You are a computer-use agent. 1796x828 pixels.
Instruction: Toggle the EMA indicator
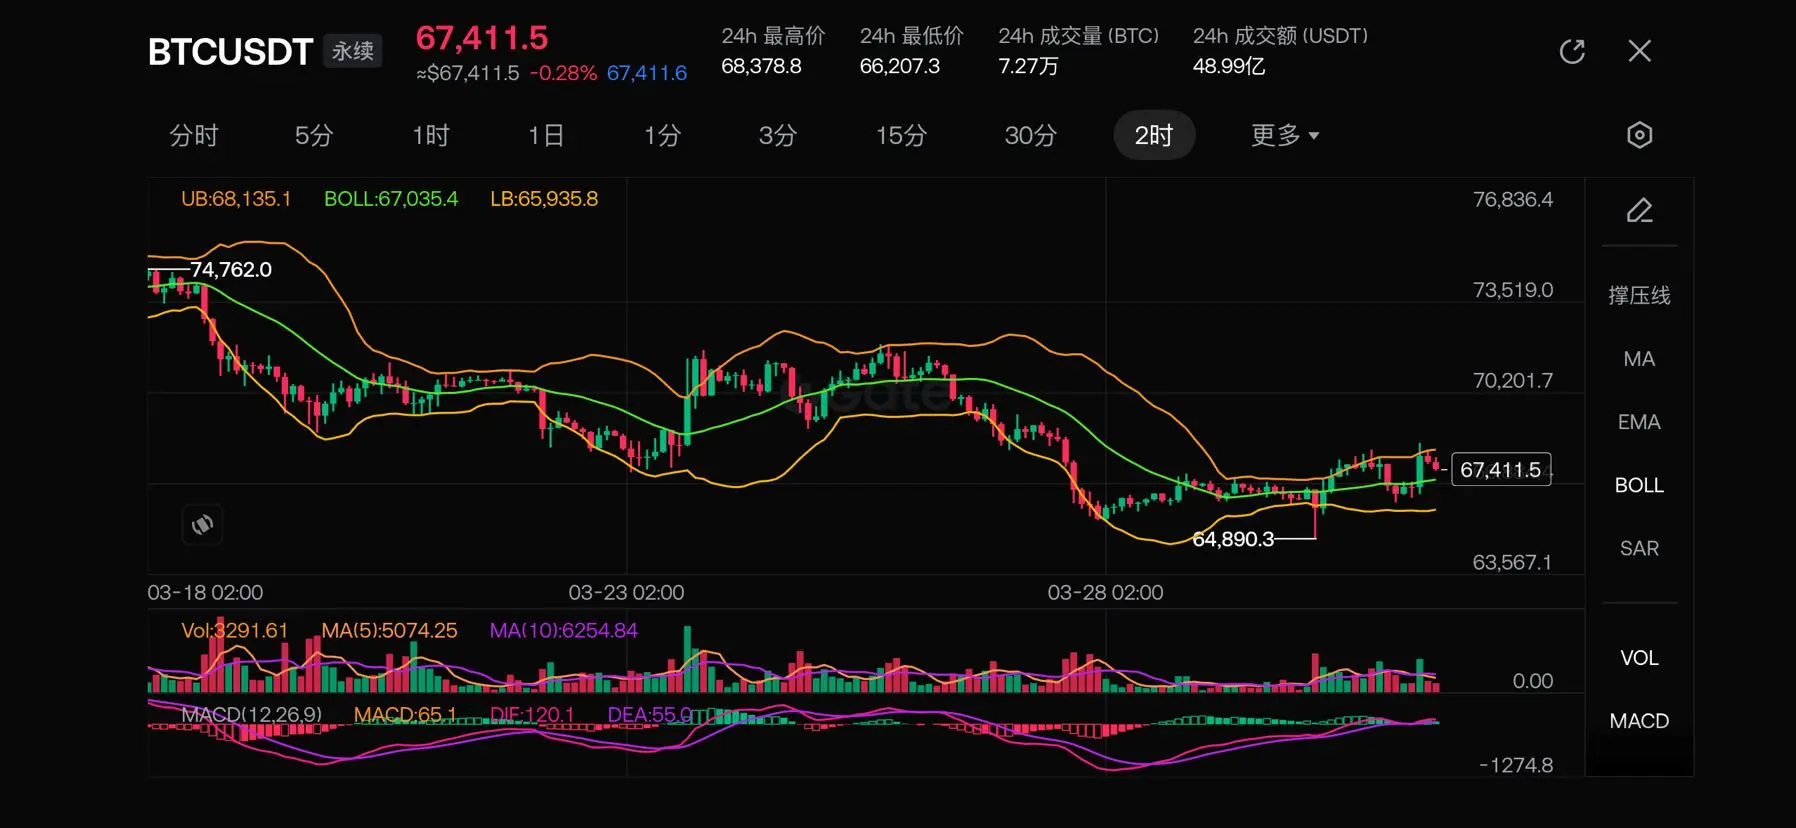click(1639, 422)
